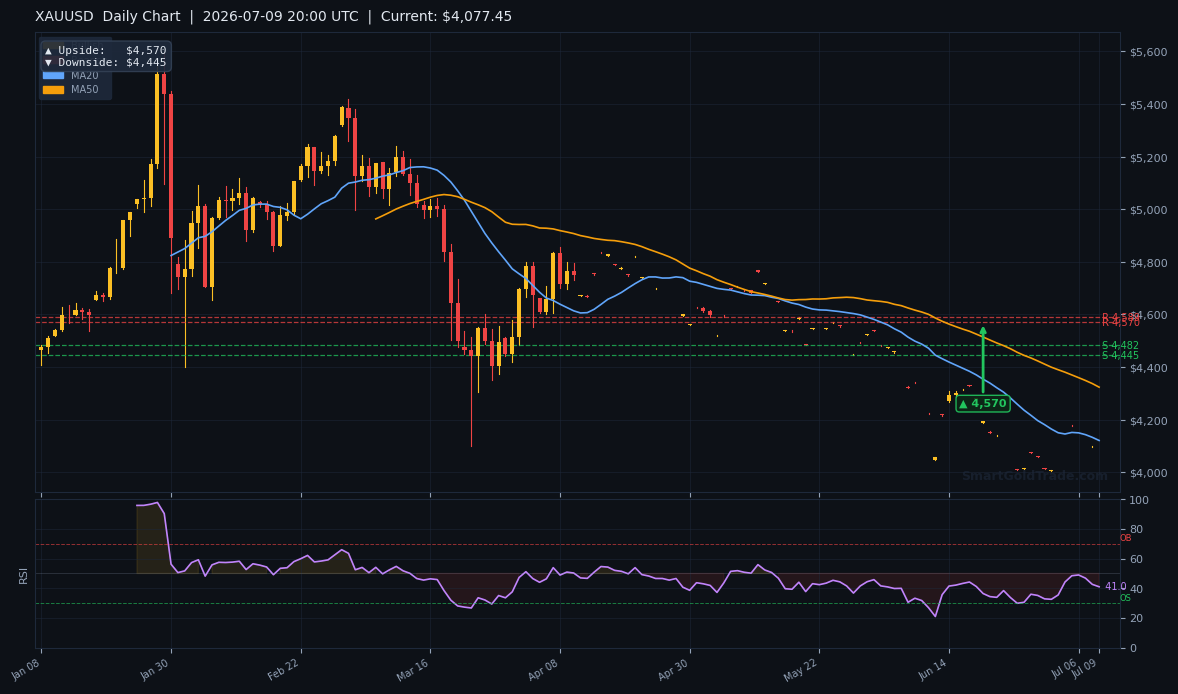
Task: Click the $5,600 price axis label
Action: 1149,52
